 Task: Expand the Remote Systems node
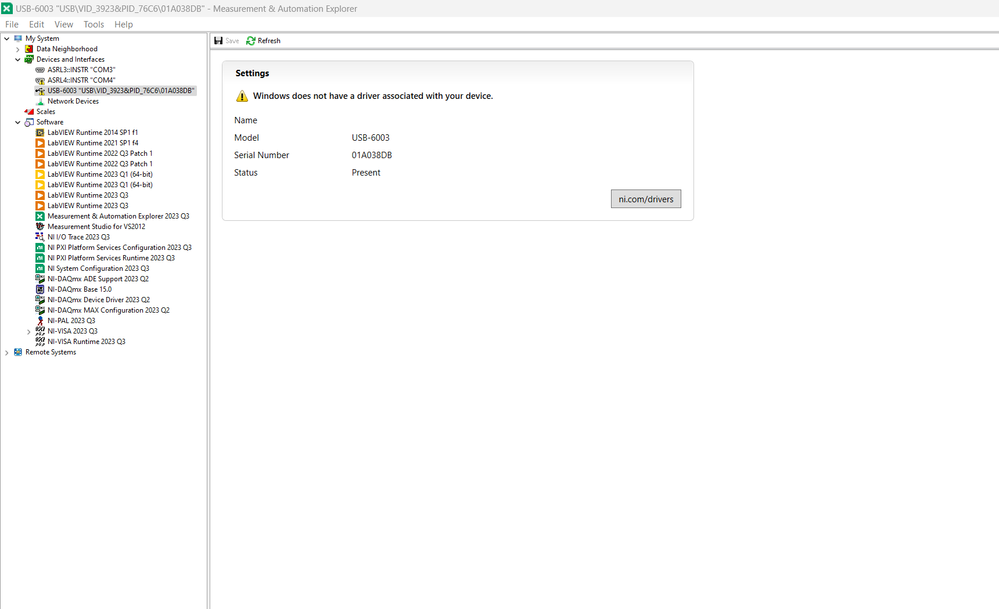coord(6,352)
